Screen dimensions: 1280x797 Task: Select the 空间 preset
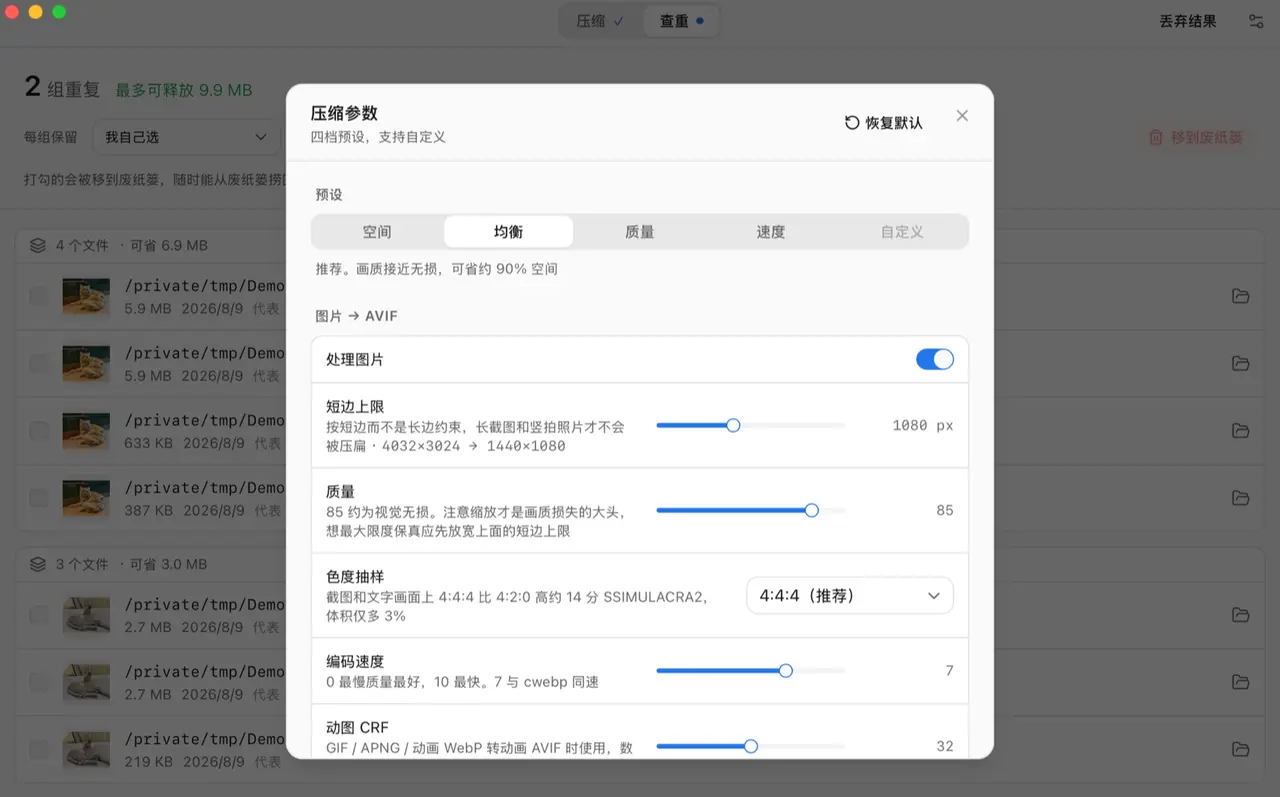(x=377, y=232)
